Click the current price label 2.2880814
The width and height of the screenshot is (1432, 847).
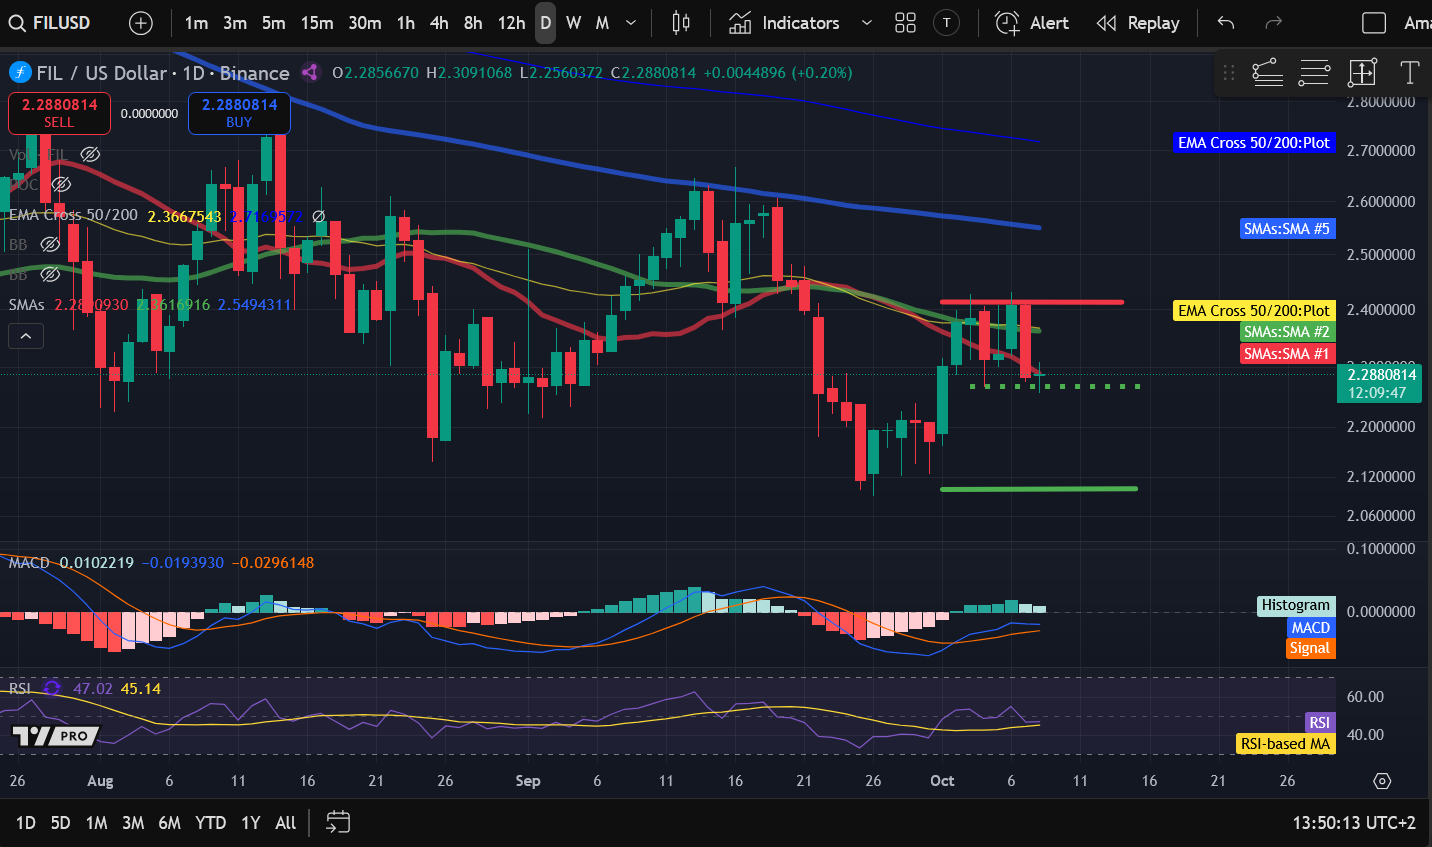1382,383
